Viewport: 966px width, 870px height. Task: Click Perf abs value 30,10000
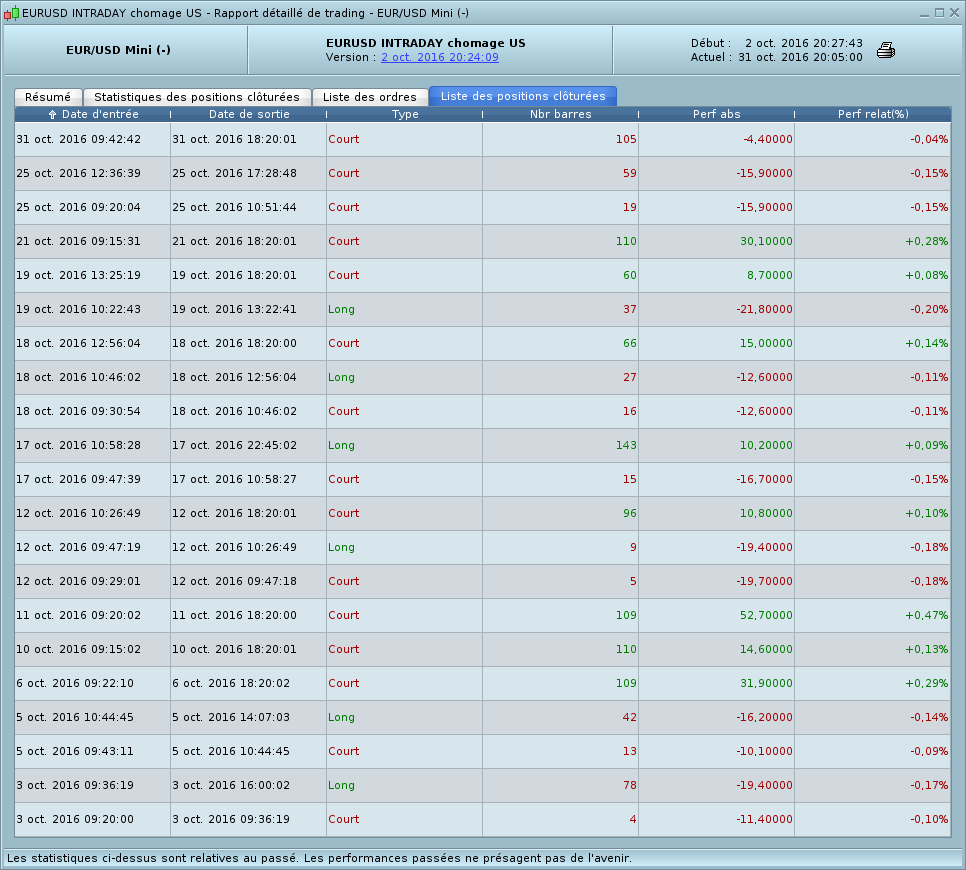(x=766, y=241)
